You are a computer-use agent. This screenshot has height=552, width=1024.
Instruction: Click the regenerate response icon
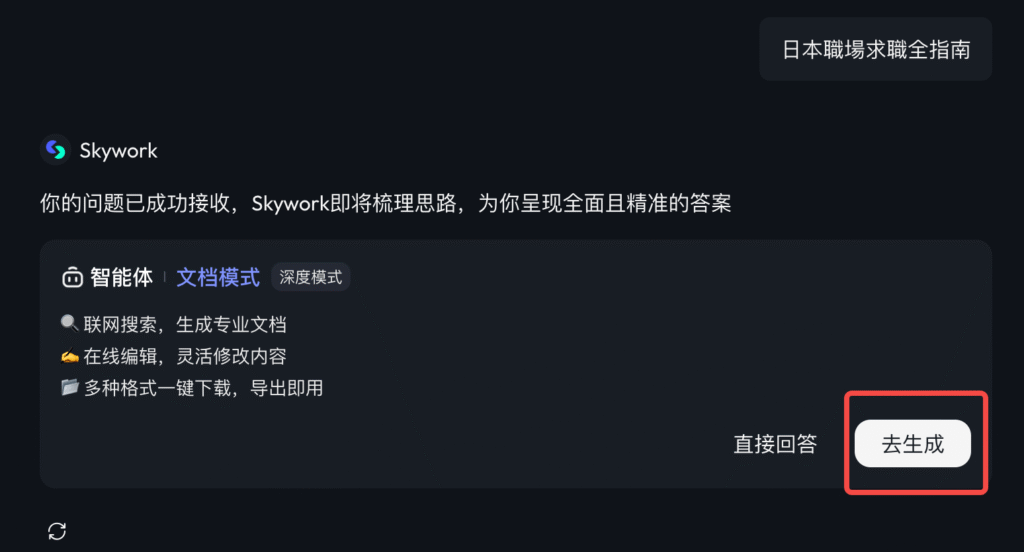57,531
